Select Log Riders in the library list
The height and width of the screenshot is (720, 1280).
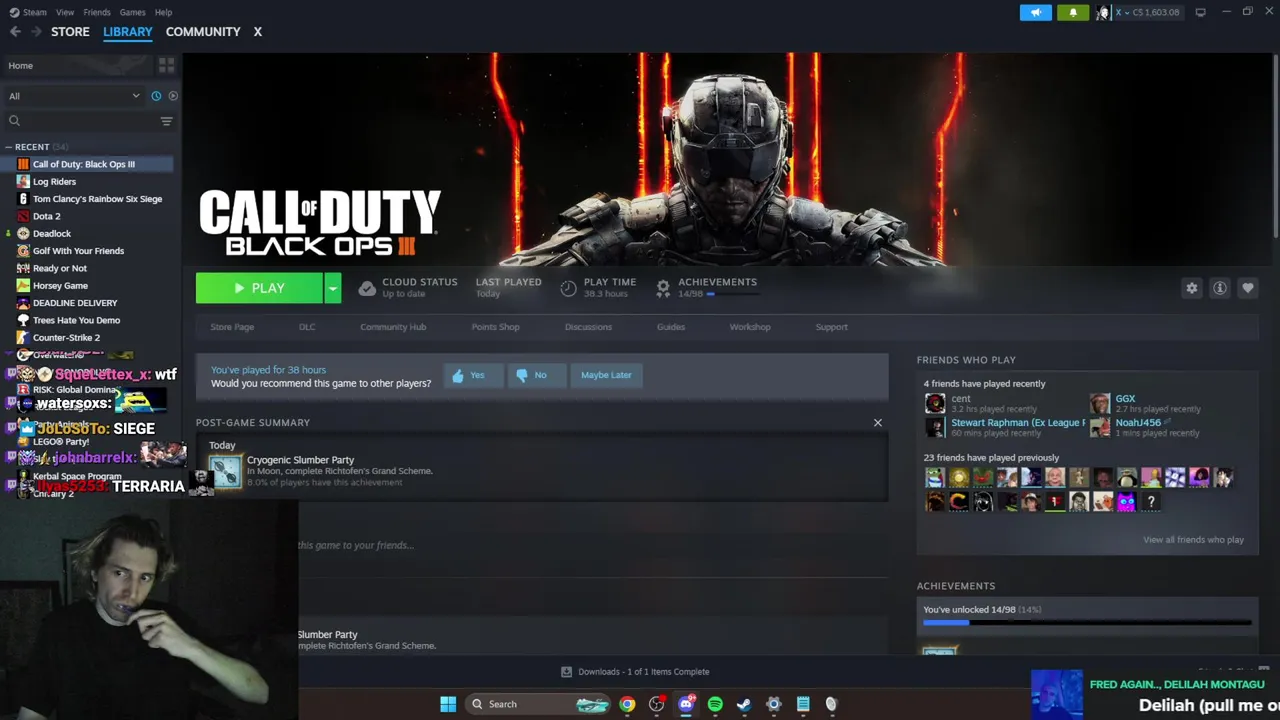pyautogui.click(x=54, y=182)
